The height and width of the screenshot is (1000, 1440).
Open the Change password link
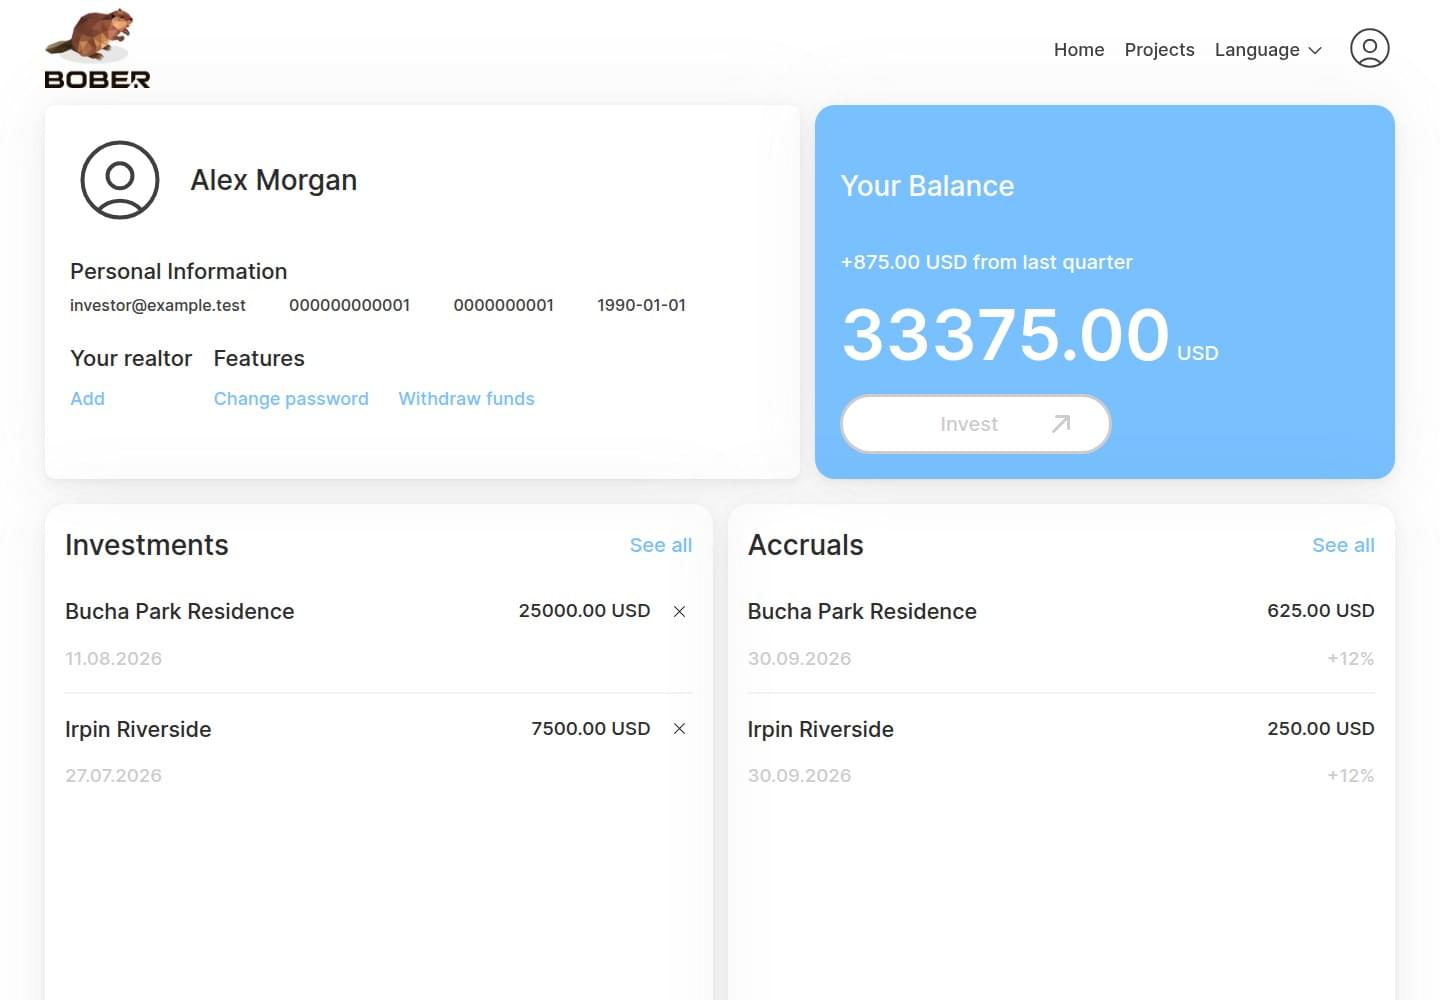291,399
